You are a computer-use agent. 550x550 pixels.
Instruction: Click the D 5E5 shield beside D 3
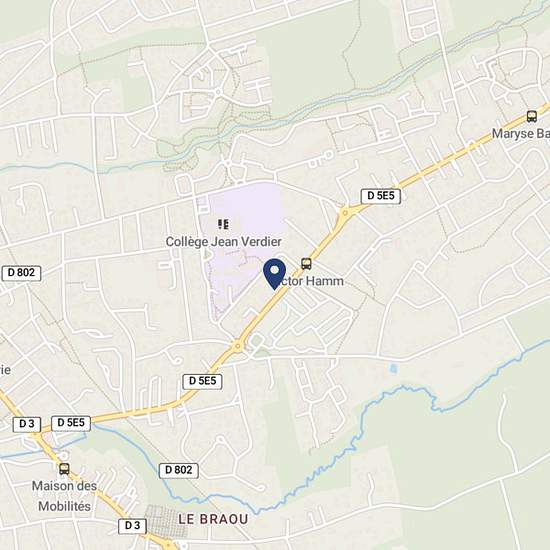click(x=71, y=423)
